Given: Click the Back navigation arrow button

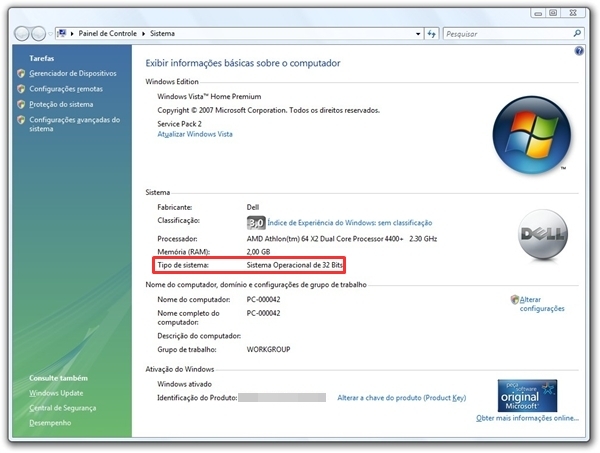Looking at the screenshot, I should (22, 34).
